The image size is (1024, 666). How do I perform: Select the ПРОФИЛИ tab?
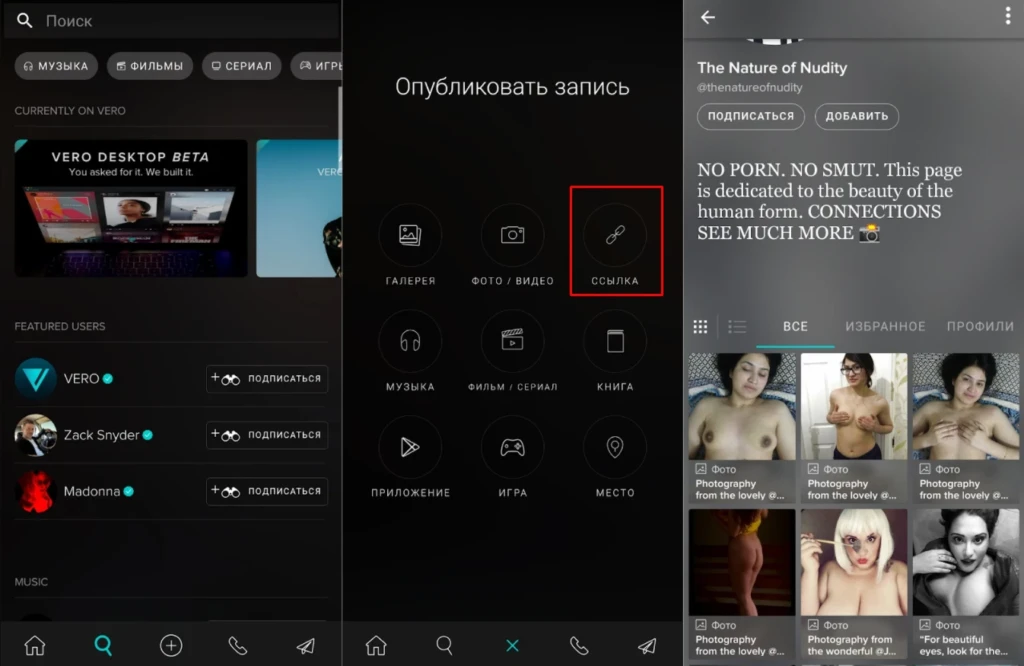[980, 326]
